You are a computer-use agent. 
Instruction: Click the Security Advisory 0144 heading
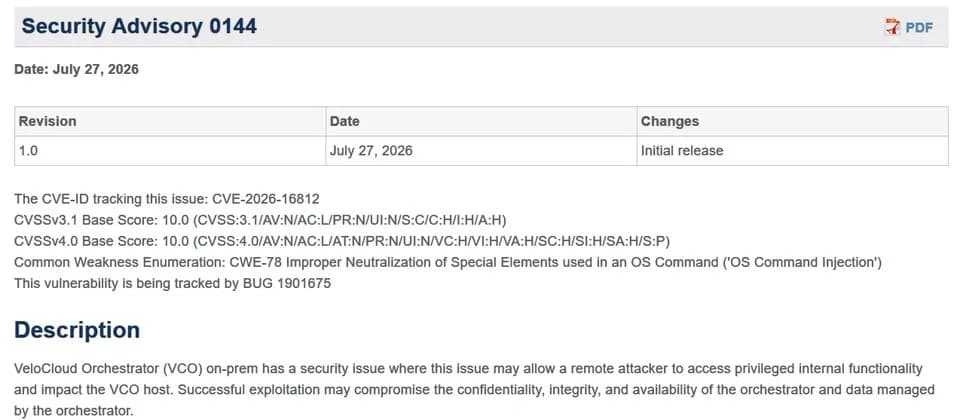pos(139,26)
